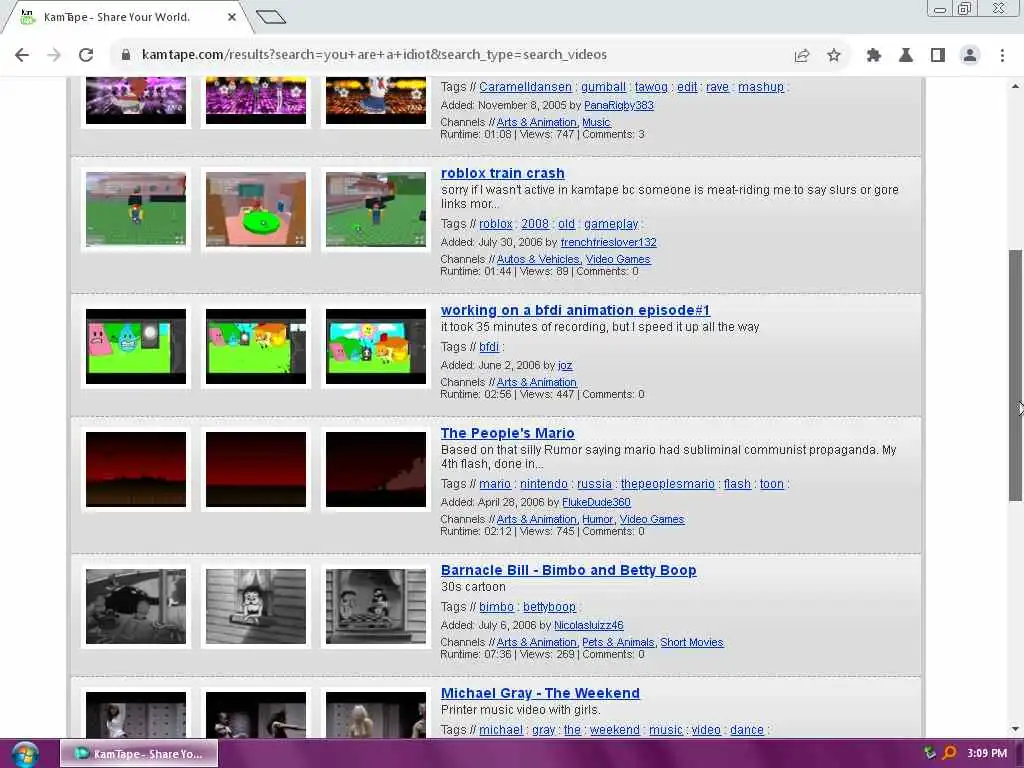Viewport: 1024px width, 768px height.
Task: Open the Pets & Animals channel
Action: tap(618, 642)
